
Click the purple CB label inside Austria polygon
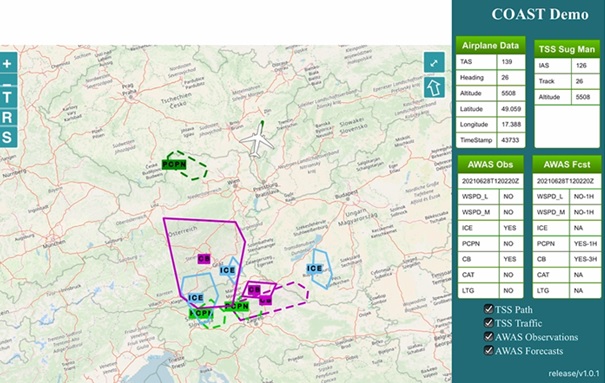pos(204,259)
